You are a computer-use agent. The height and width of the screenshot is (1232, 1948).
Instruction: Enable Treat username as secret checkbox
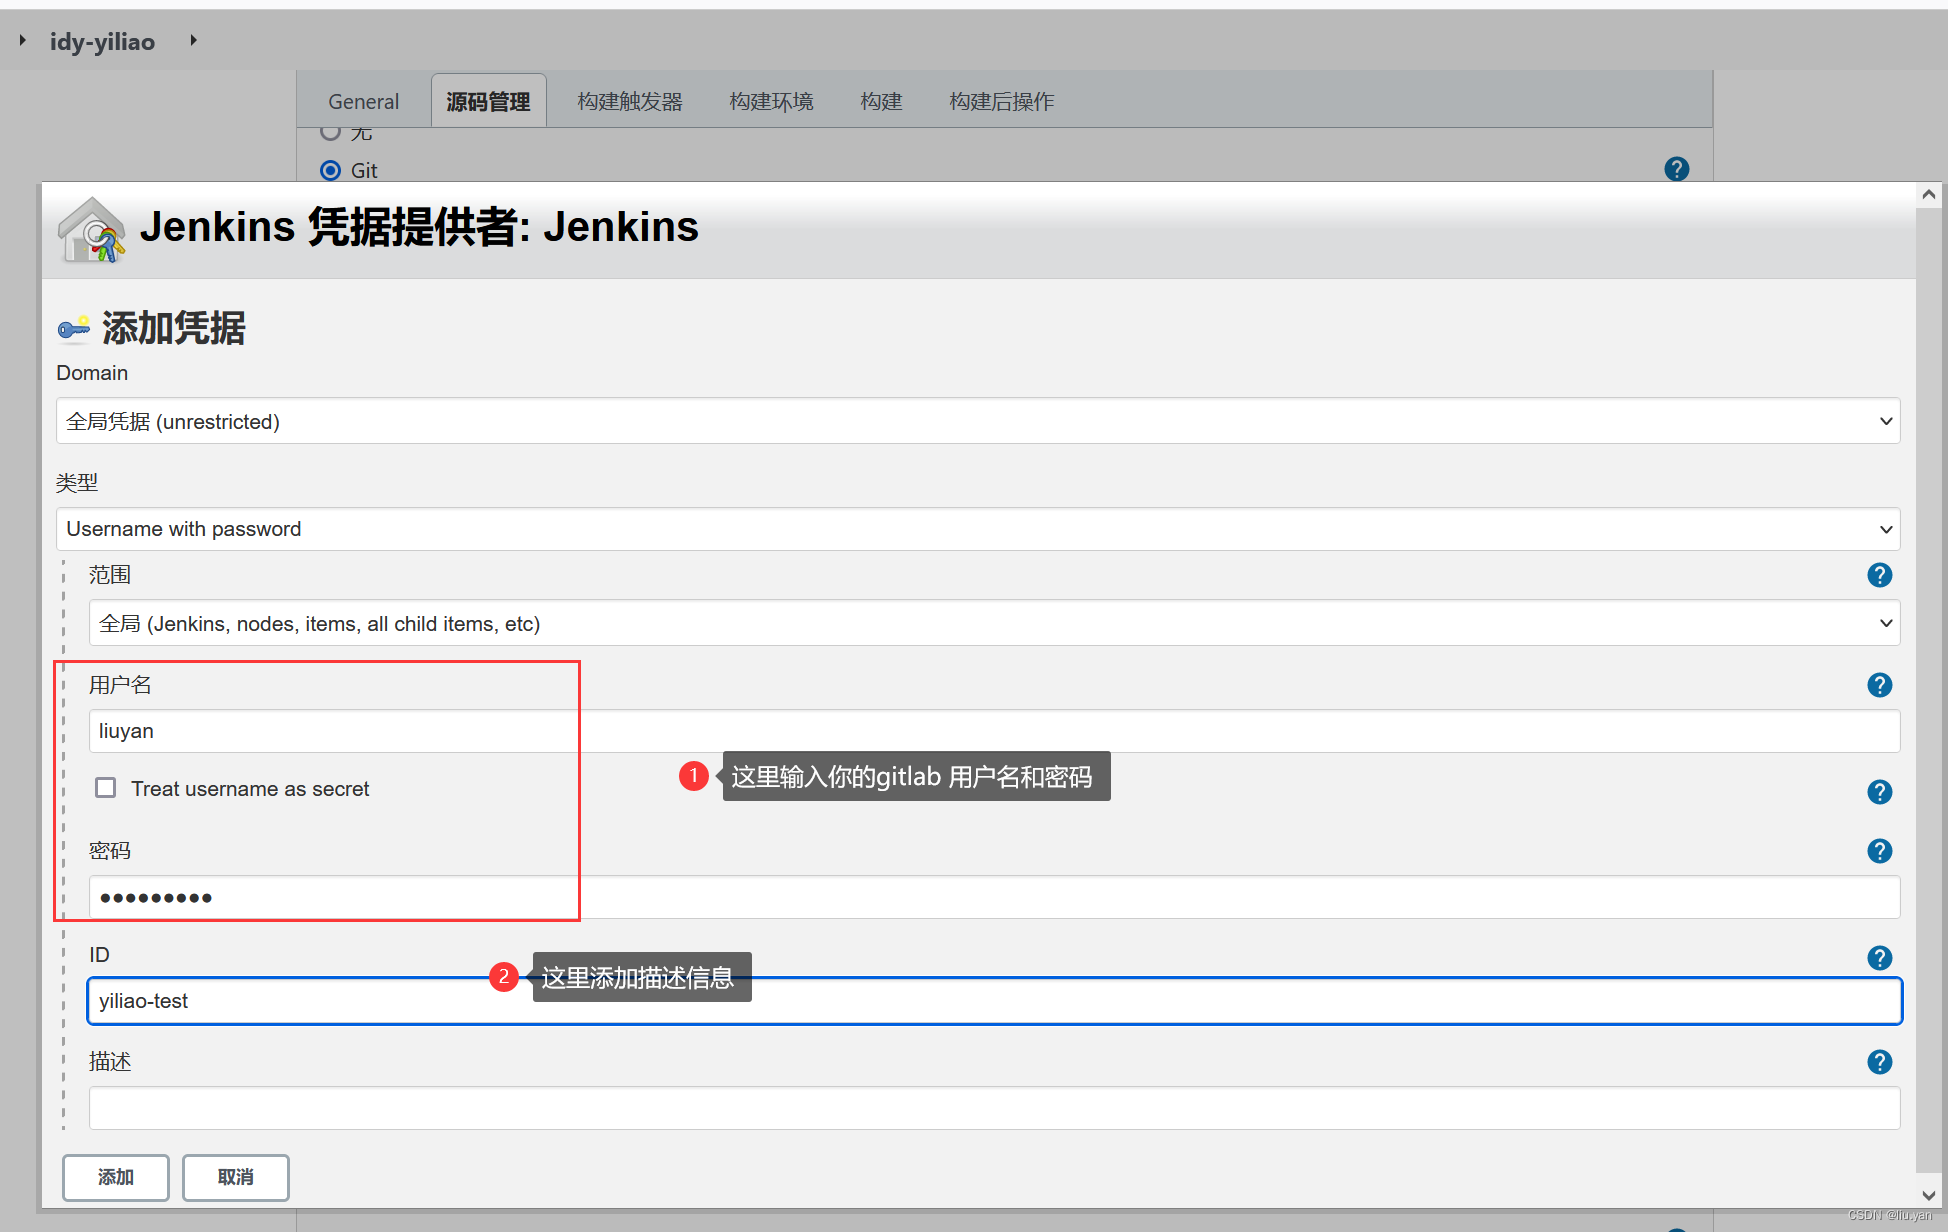(x=105, y=788)
